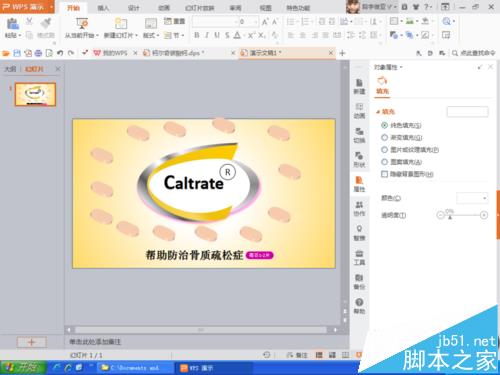Open the Collaboration (协作) side panel icon

click(359, 208)
